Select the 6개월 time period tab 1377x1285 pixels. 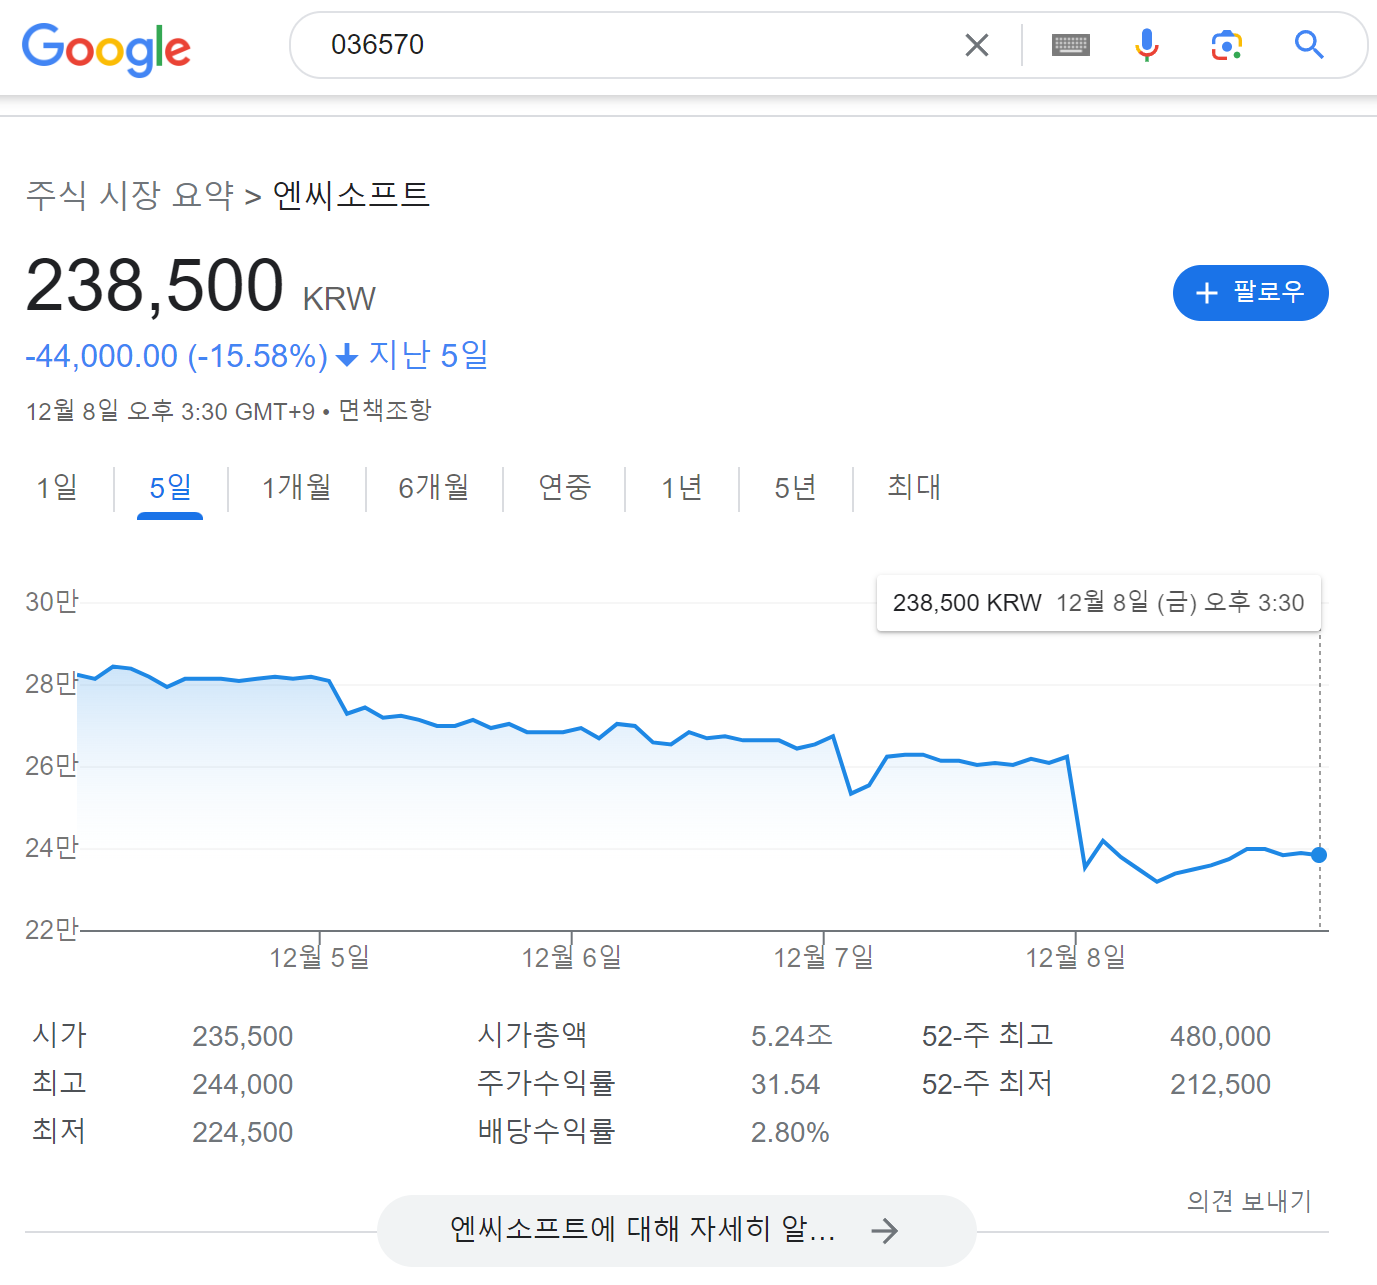434,488
